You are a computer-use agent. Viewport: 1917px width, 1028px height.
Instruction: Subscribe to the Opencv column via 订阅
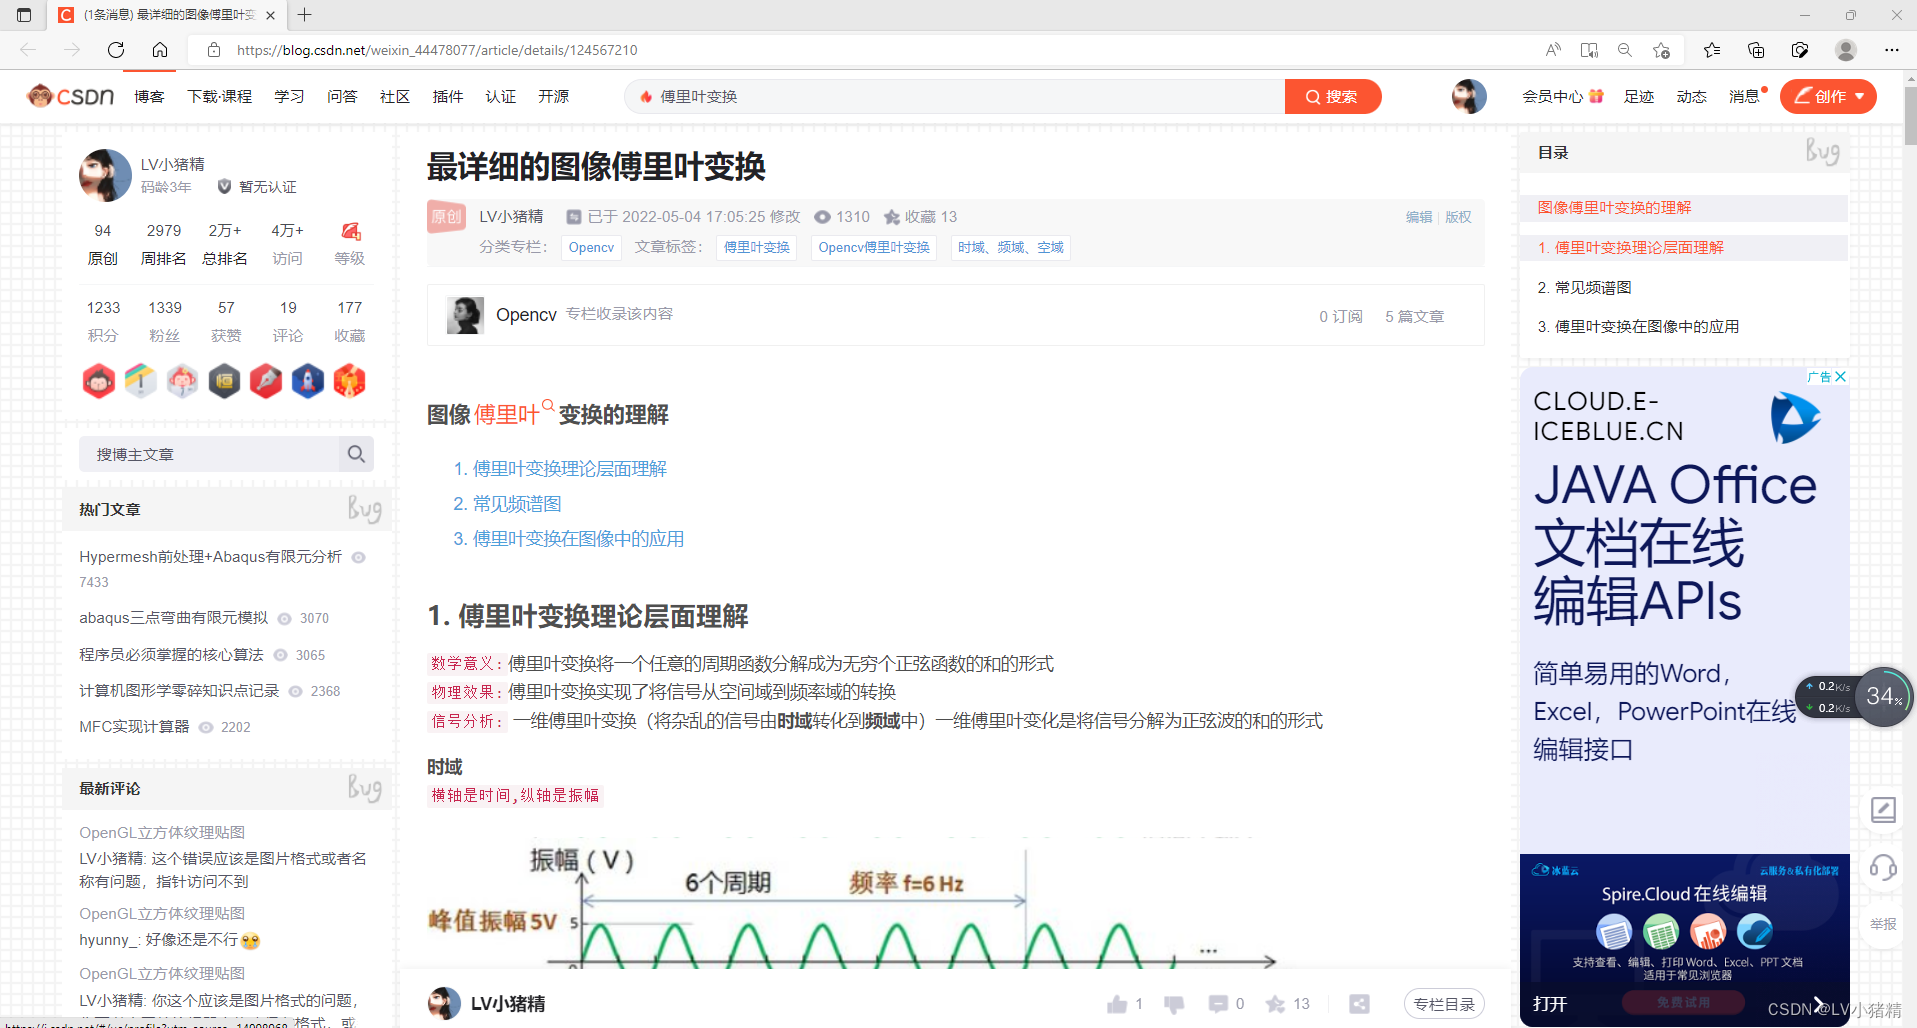[1340, 316]
